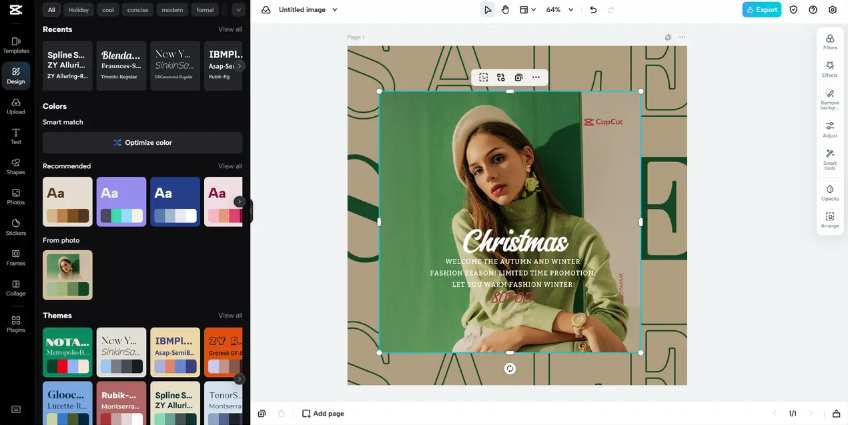Image resolution: width=848 pixels, height=425 pixels.
Task: Open the Photos panel
Action: (x=16, y=197)
